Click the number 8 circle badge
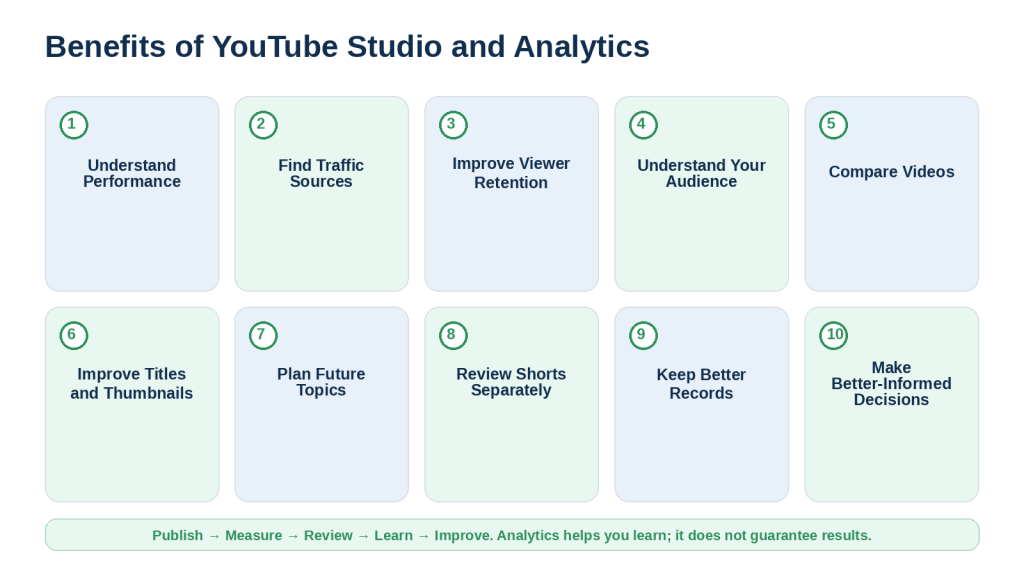1024x576 pixels. click(453, 335)
